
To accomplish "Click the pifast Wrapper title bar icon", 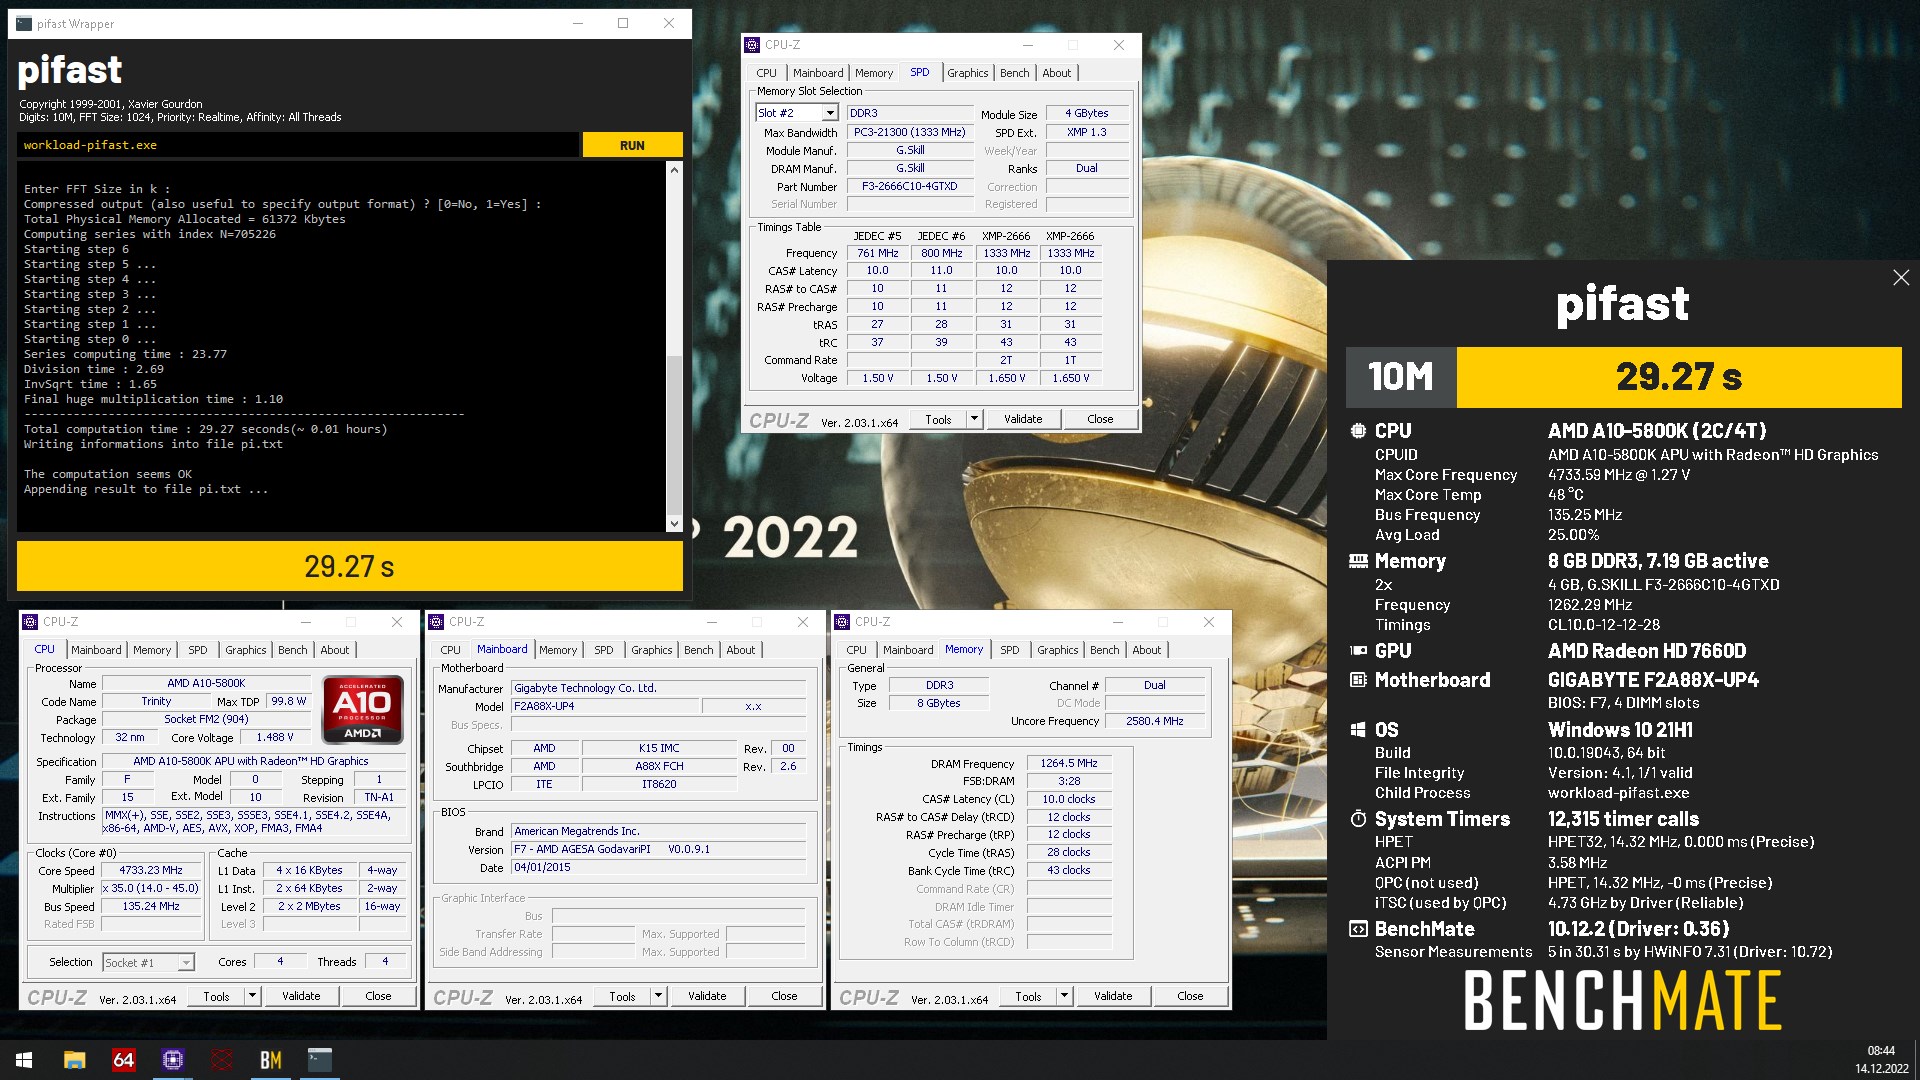I will (x=24, y=23).
